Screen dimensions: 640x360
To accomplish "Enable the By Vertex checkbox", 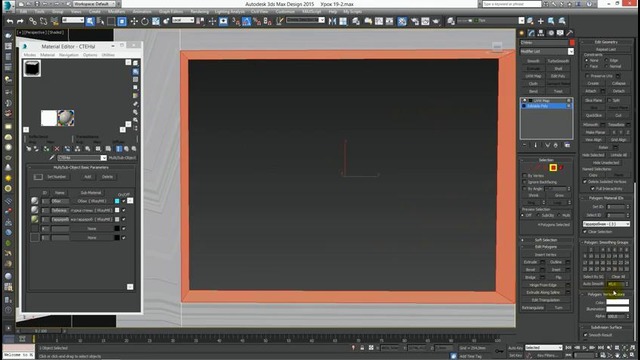I will coord(525,176).
